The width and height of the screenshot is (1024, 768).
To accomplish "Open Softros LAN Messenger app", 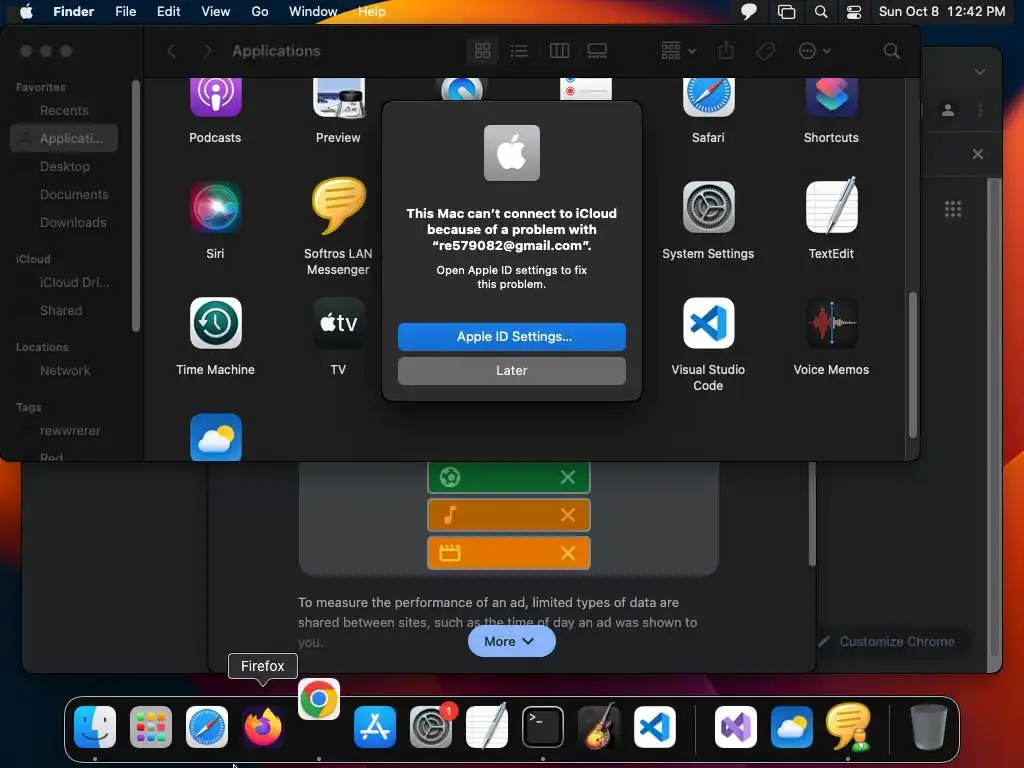I will 338,206.
